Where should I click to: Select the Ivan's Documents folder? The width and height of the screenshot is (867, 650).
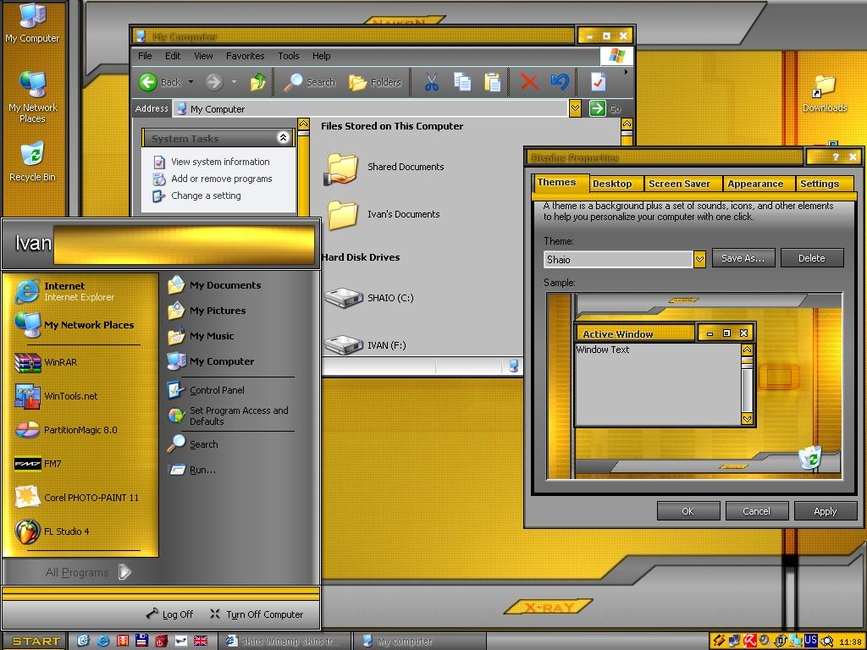[383, 214]
